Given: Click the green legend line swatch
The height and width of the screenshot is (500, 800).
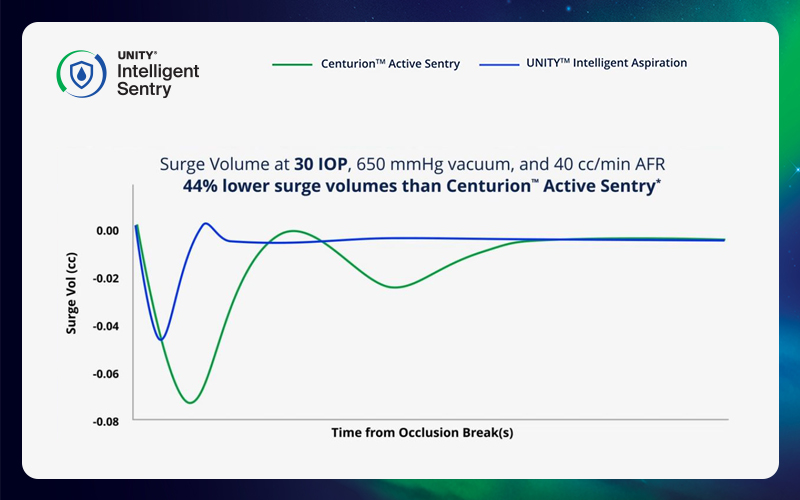Looking at the screenshot, I should click(292, 65).
